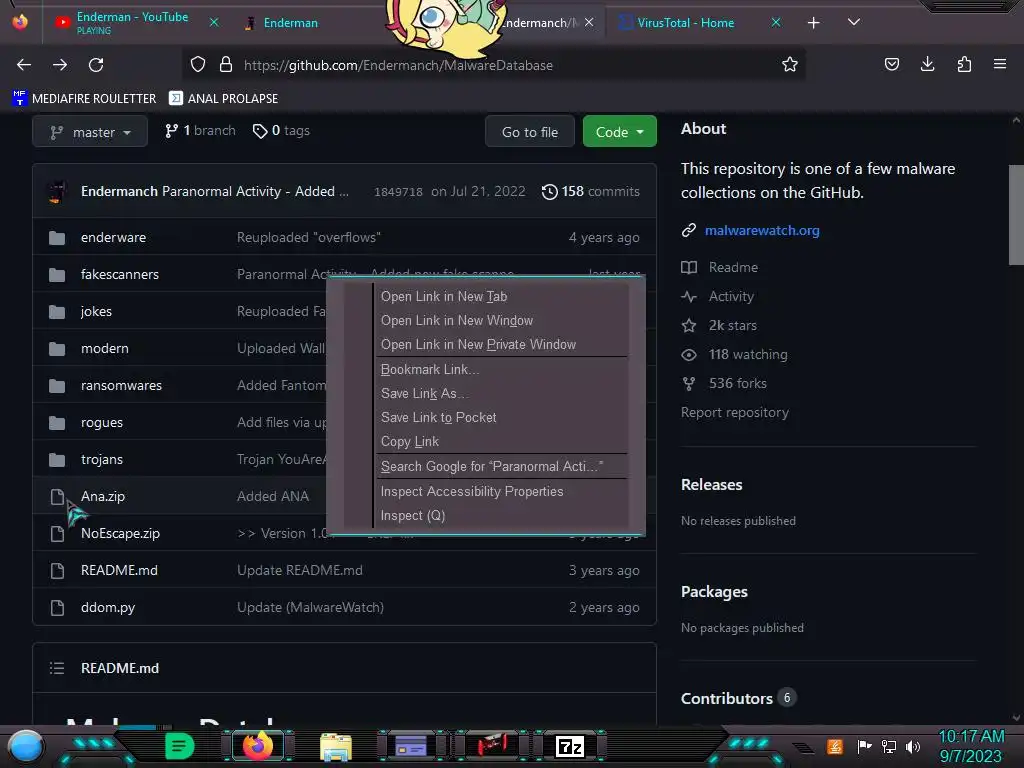
Task: Go back with the browser back arrow
Action: pyautogui.click(x=24, y=65)
